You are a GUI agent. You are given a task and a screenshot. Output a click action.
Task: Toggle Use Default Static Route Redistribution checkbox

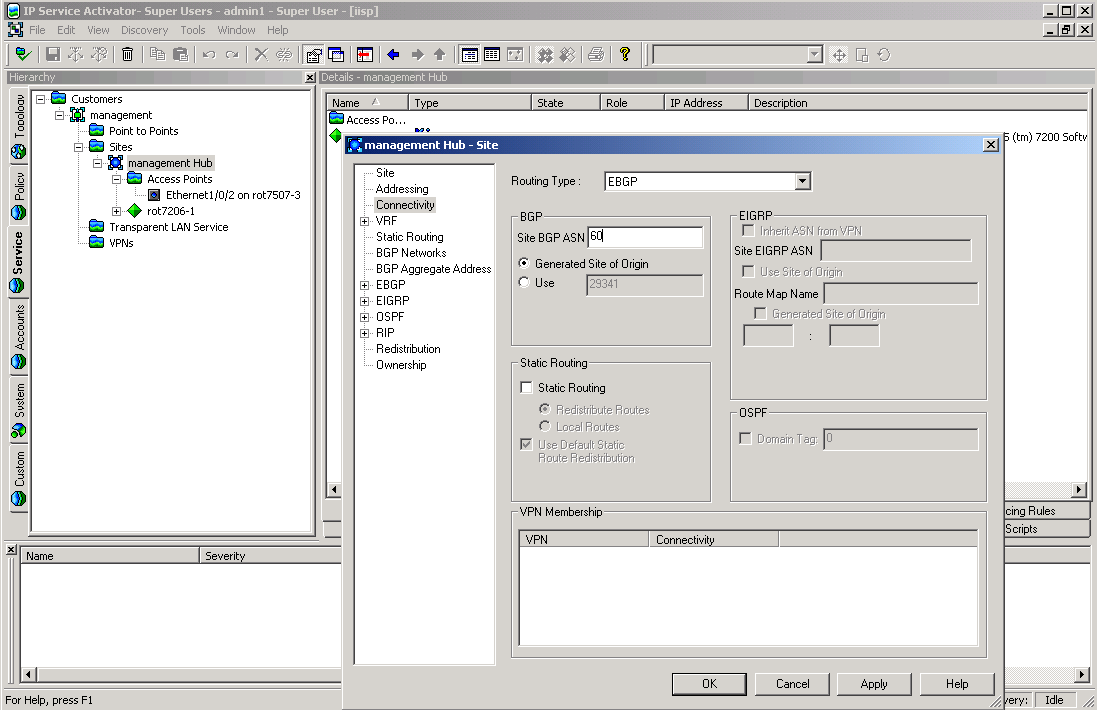[x=526, y=445]
